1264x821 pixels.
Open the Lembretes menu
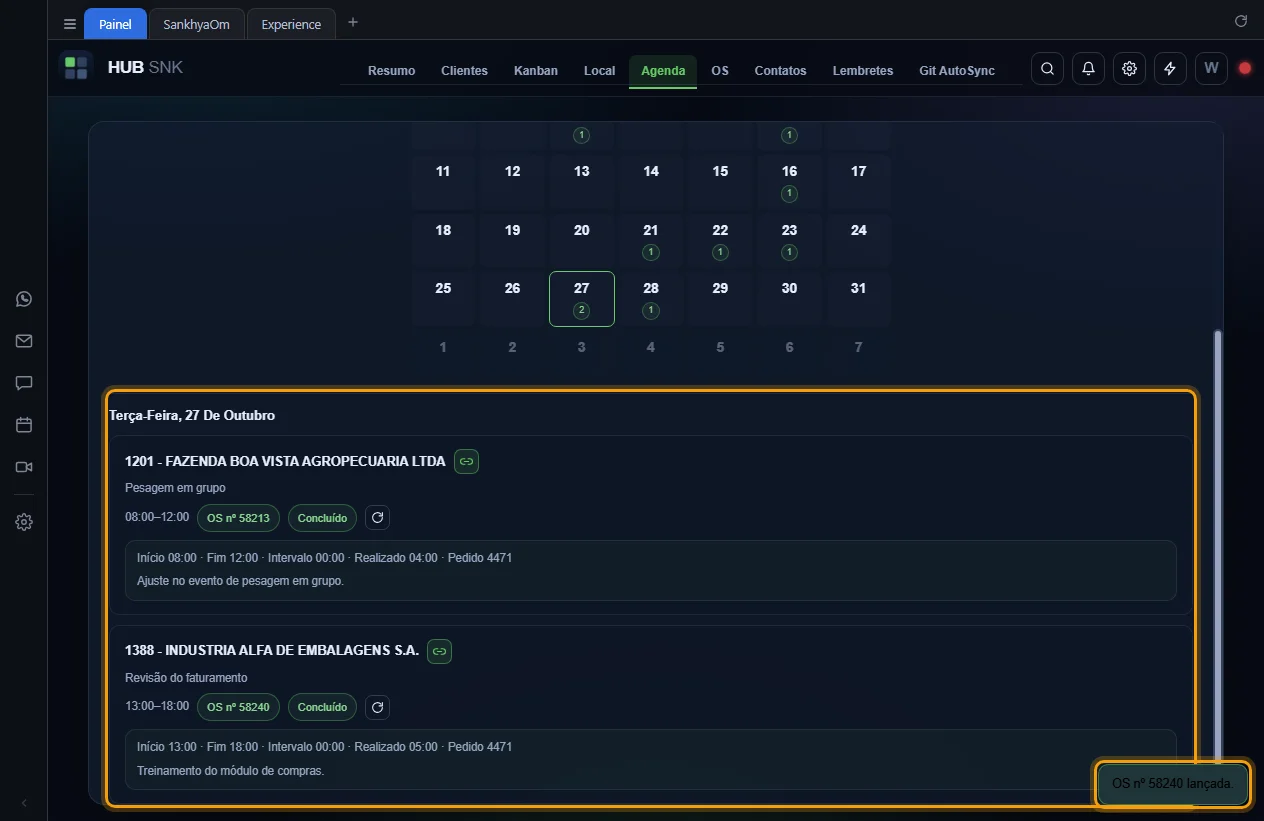coord(863,70)
